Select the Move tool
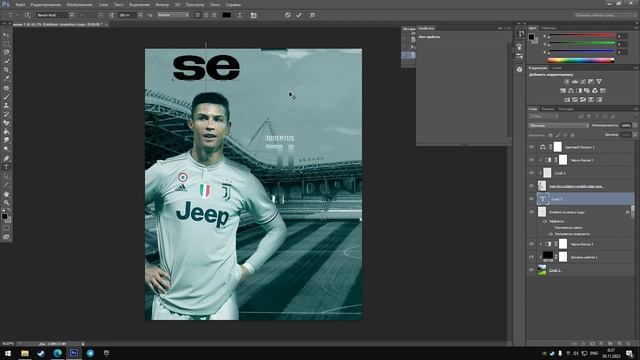Image resolution: width=640 pixels, height=360 pixels. 6,34
